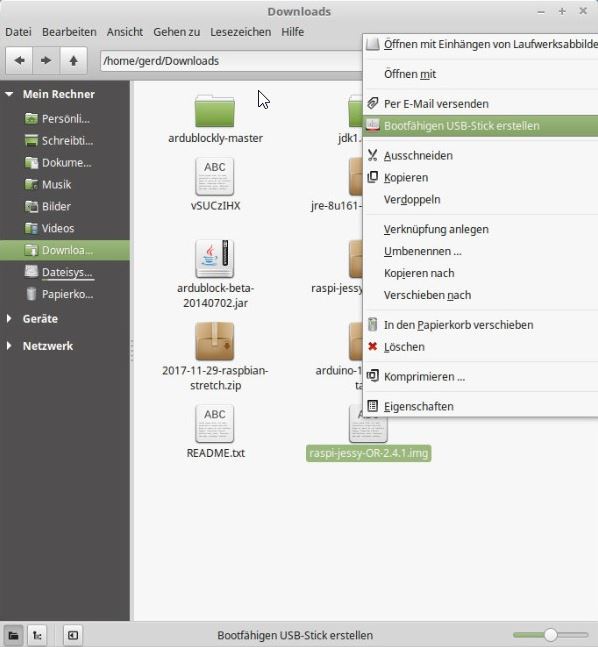Click the /home/gerd/Downloads path field
Screen dimensions: 598x647
(x=231, y=61)
